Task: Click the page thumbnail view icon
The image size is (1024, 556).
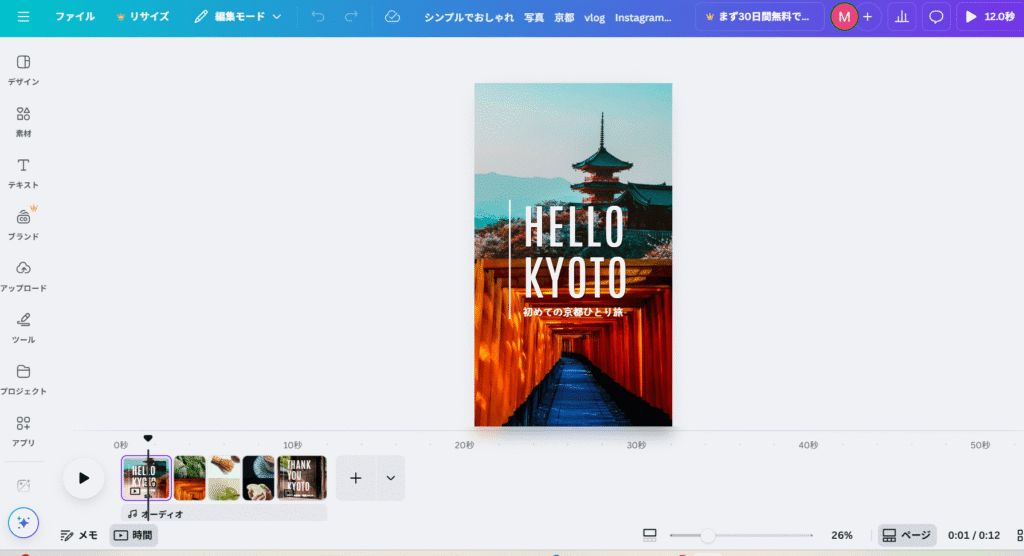Action: tap(649, 535)
